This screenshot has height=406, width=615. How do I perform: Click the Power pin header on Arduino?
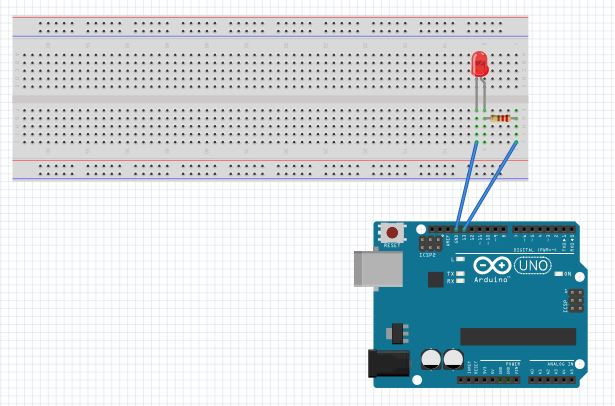489,380
